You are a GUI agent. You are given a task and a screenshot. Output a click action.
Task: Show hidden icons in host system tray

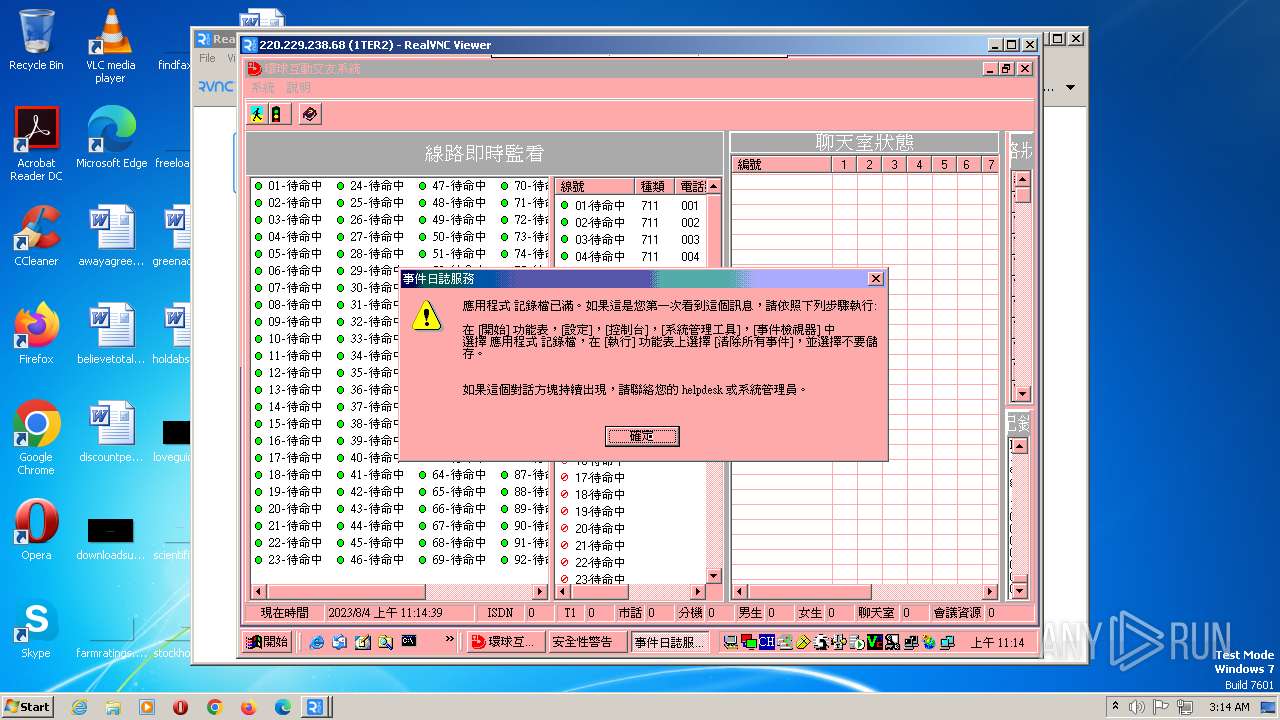tap(1115, 706)
